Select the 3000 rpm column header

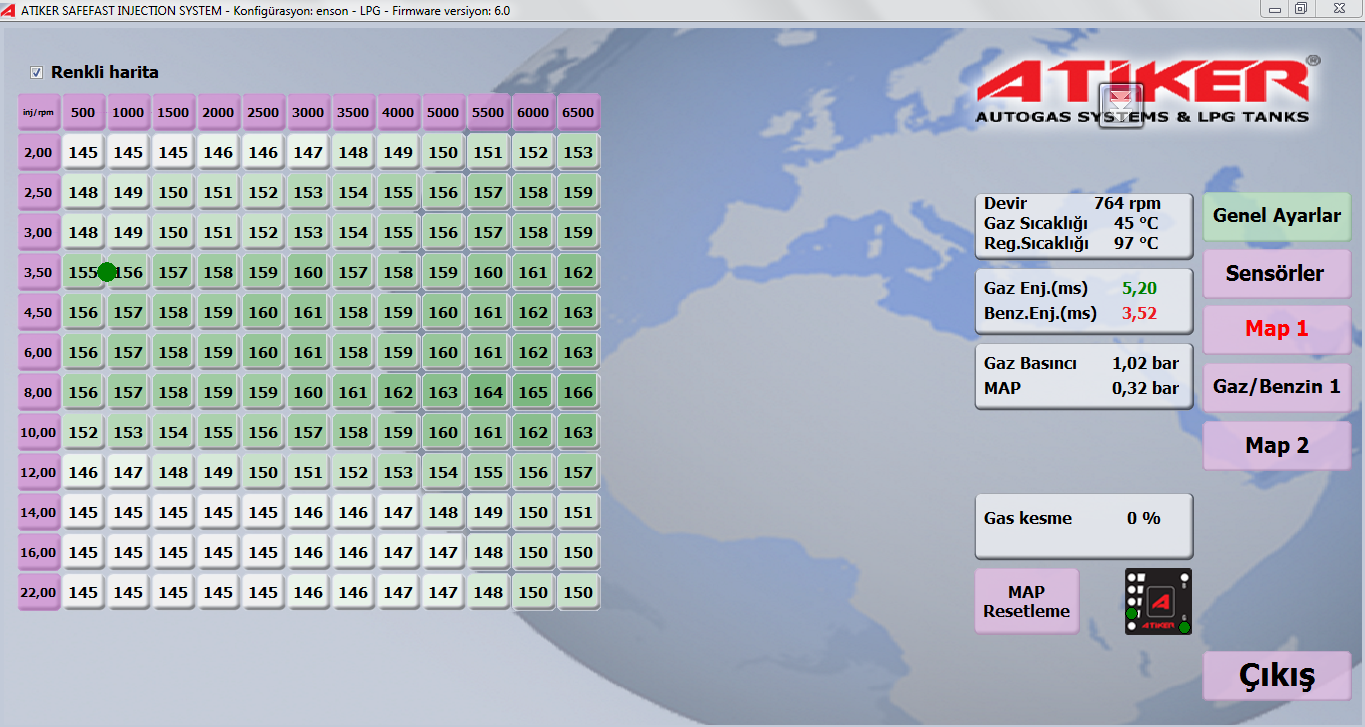(309, 112)
